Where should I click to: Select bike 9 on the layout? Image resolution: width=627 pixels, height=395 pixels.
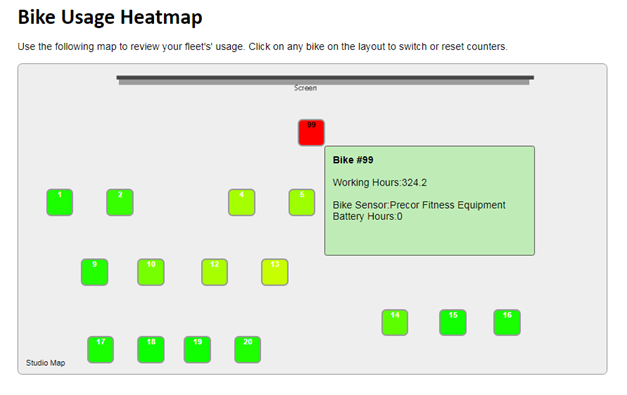(94, 272)
